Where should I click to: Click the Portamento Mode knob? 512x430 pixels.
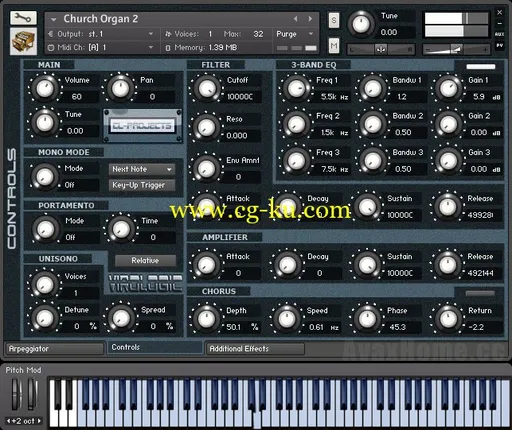click(45, 229)
